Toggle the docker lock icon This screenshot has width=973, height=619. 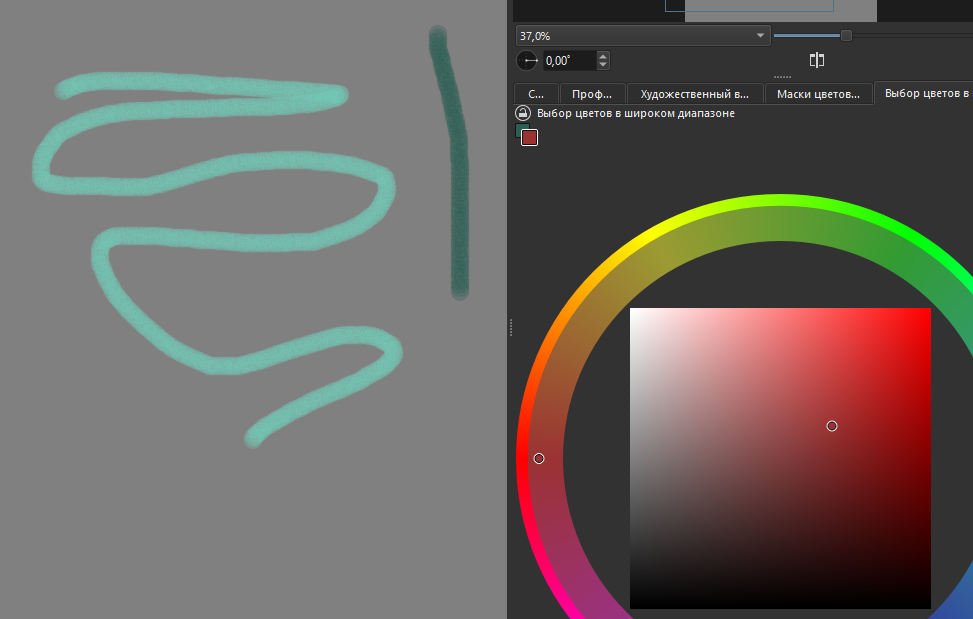523,113
